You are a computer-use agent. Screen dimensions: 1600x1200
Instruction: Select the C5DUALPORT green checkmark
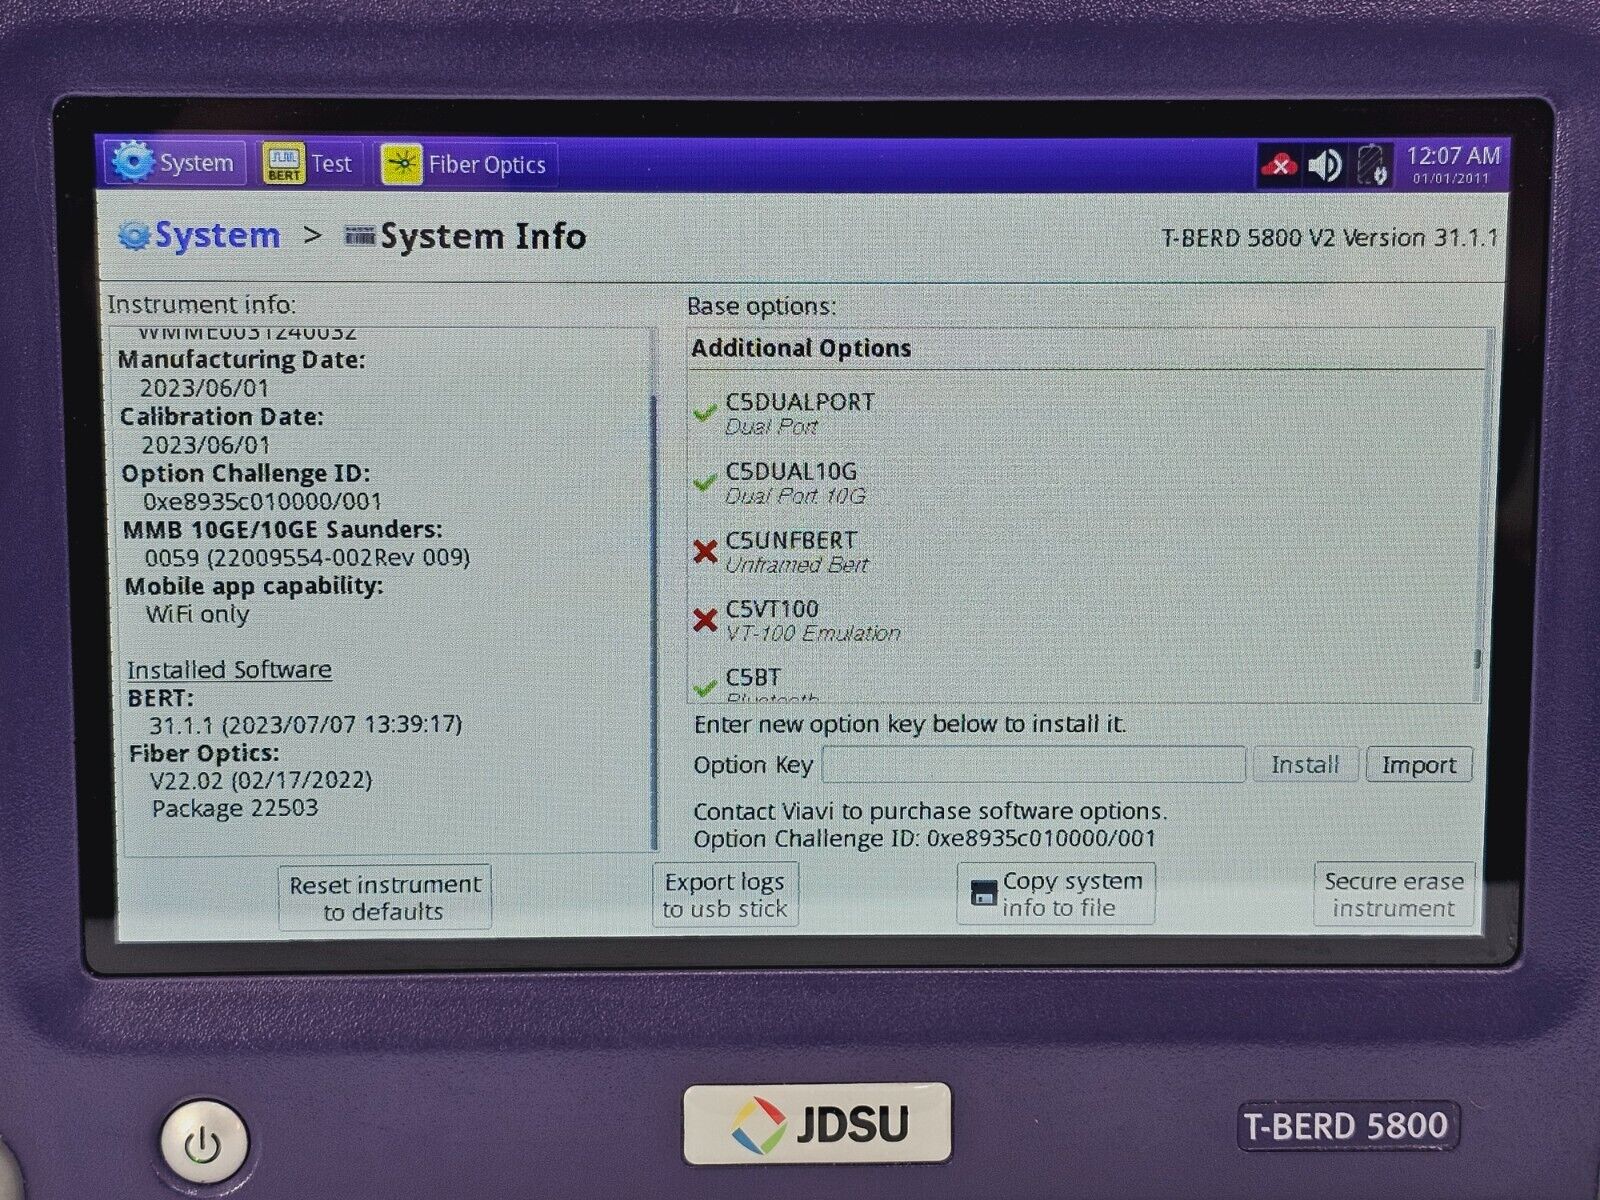tap(705, 412)
